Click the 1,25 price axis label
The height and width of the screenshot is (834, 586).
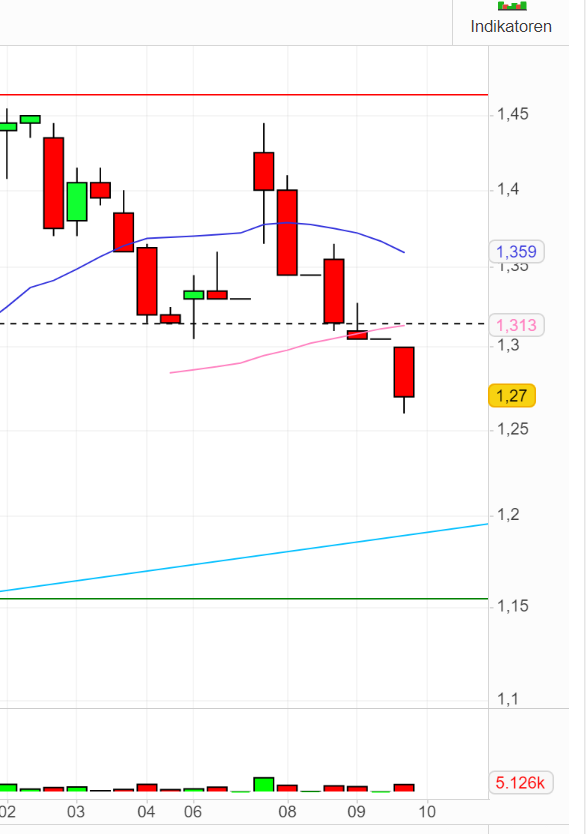513,429
